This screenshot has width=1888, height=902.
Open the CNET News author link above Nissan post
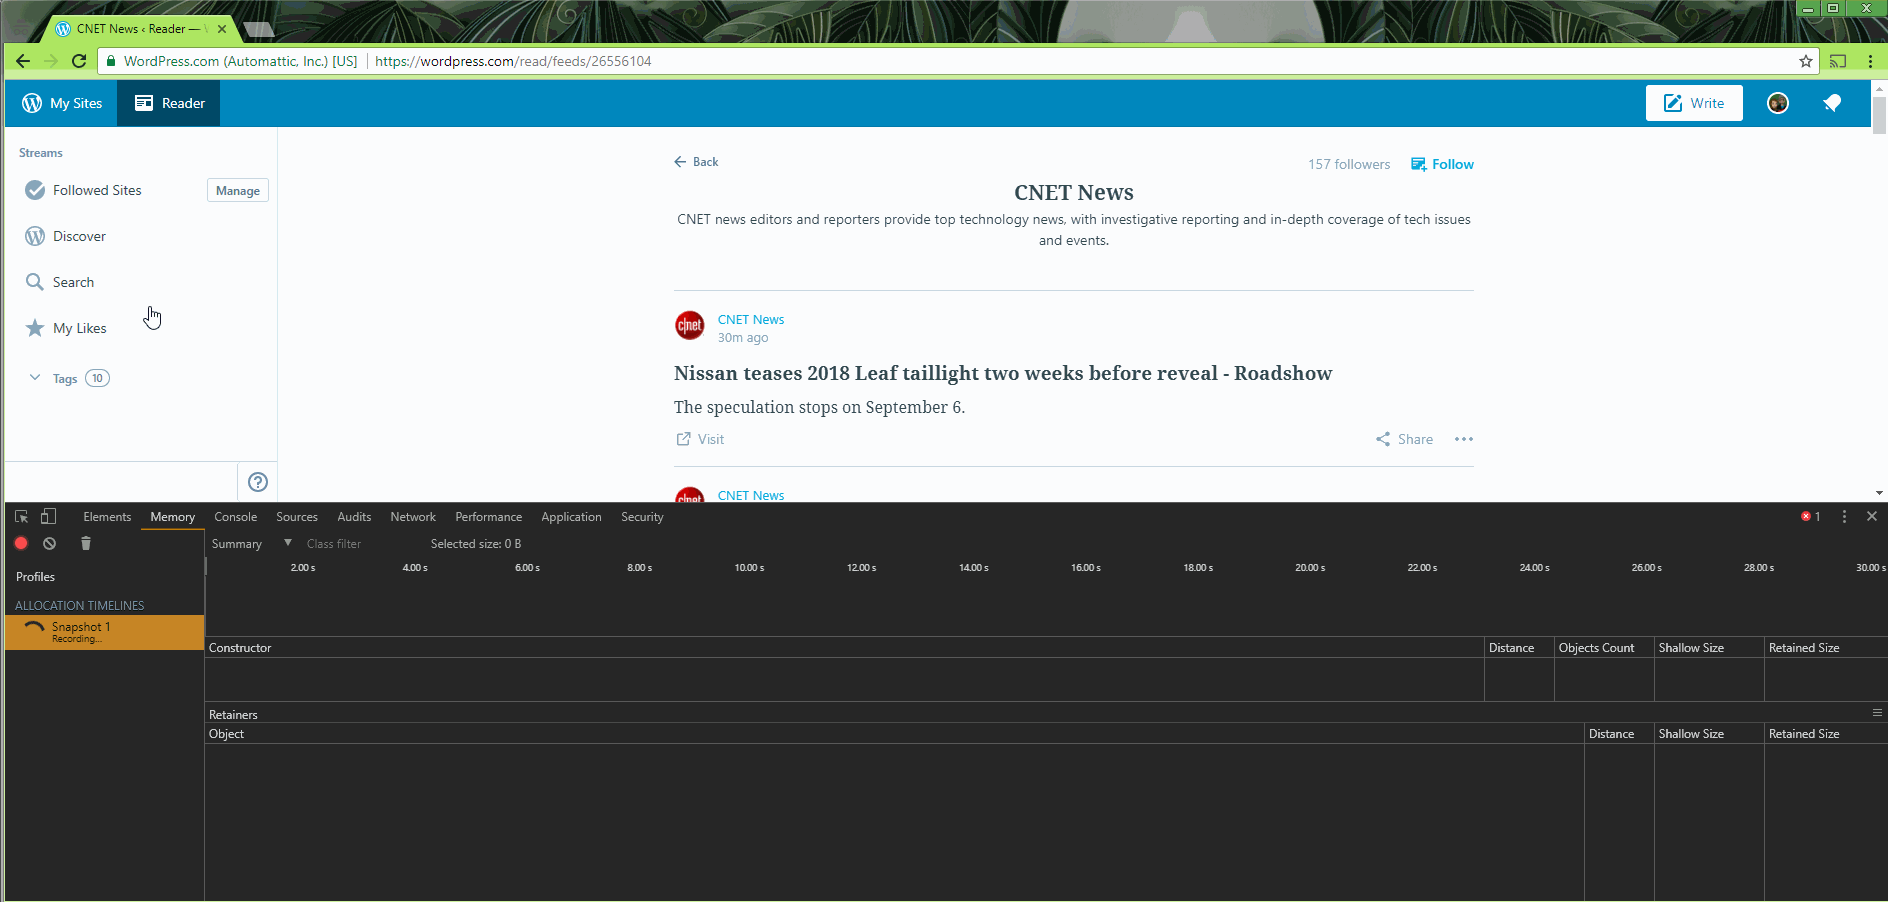(x=751, y=320)
